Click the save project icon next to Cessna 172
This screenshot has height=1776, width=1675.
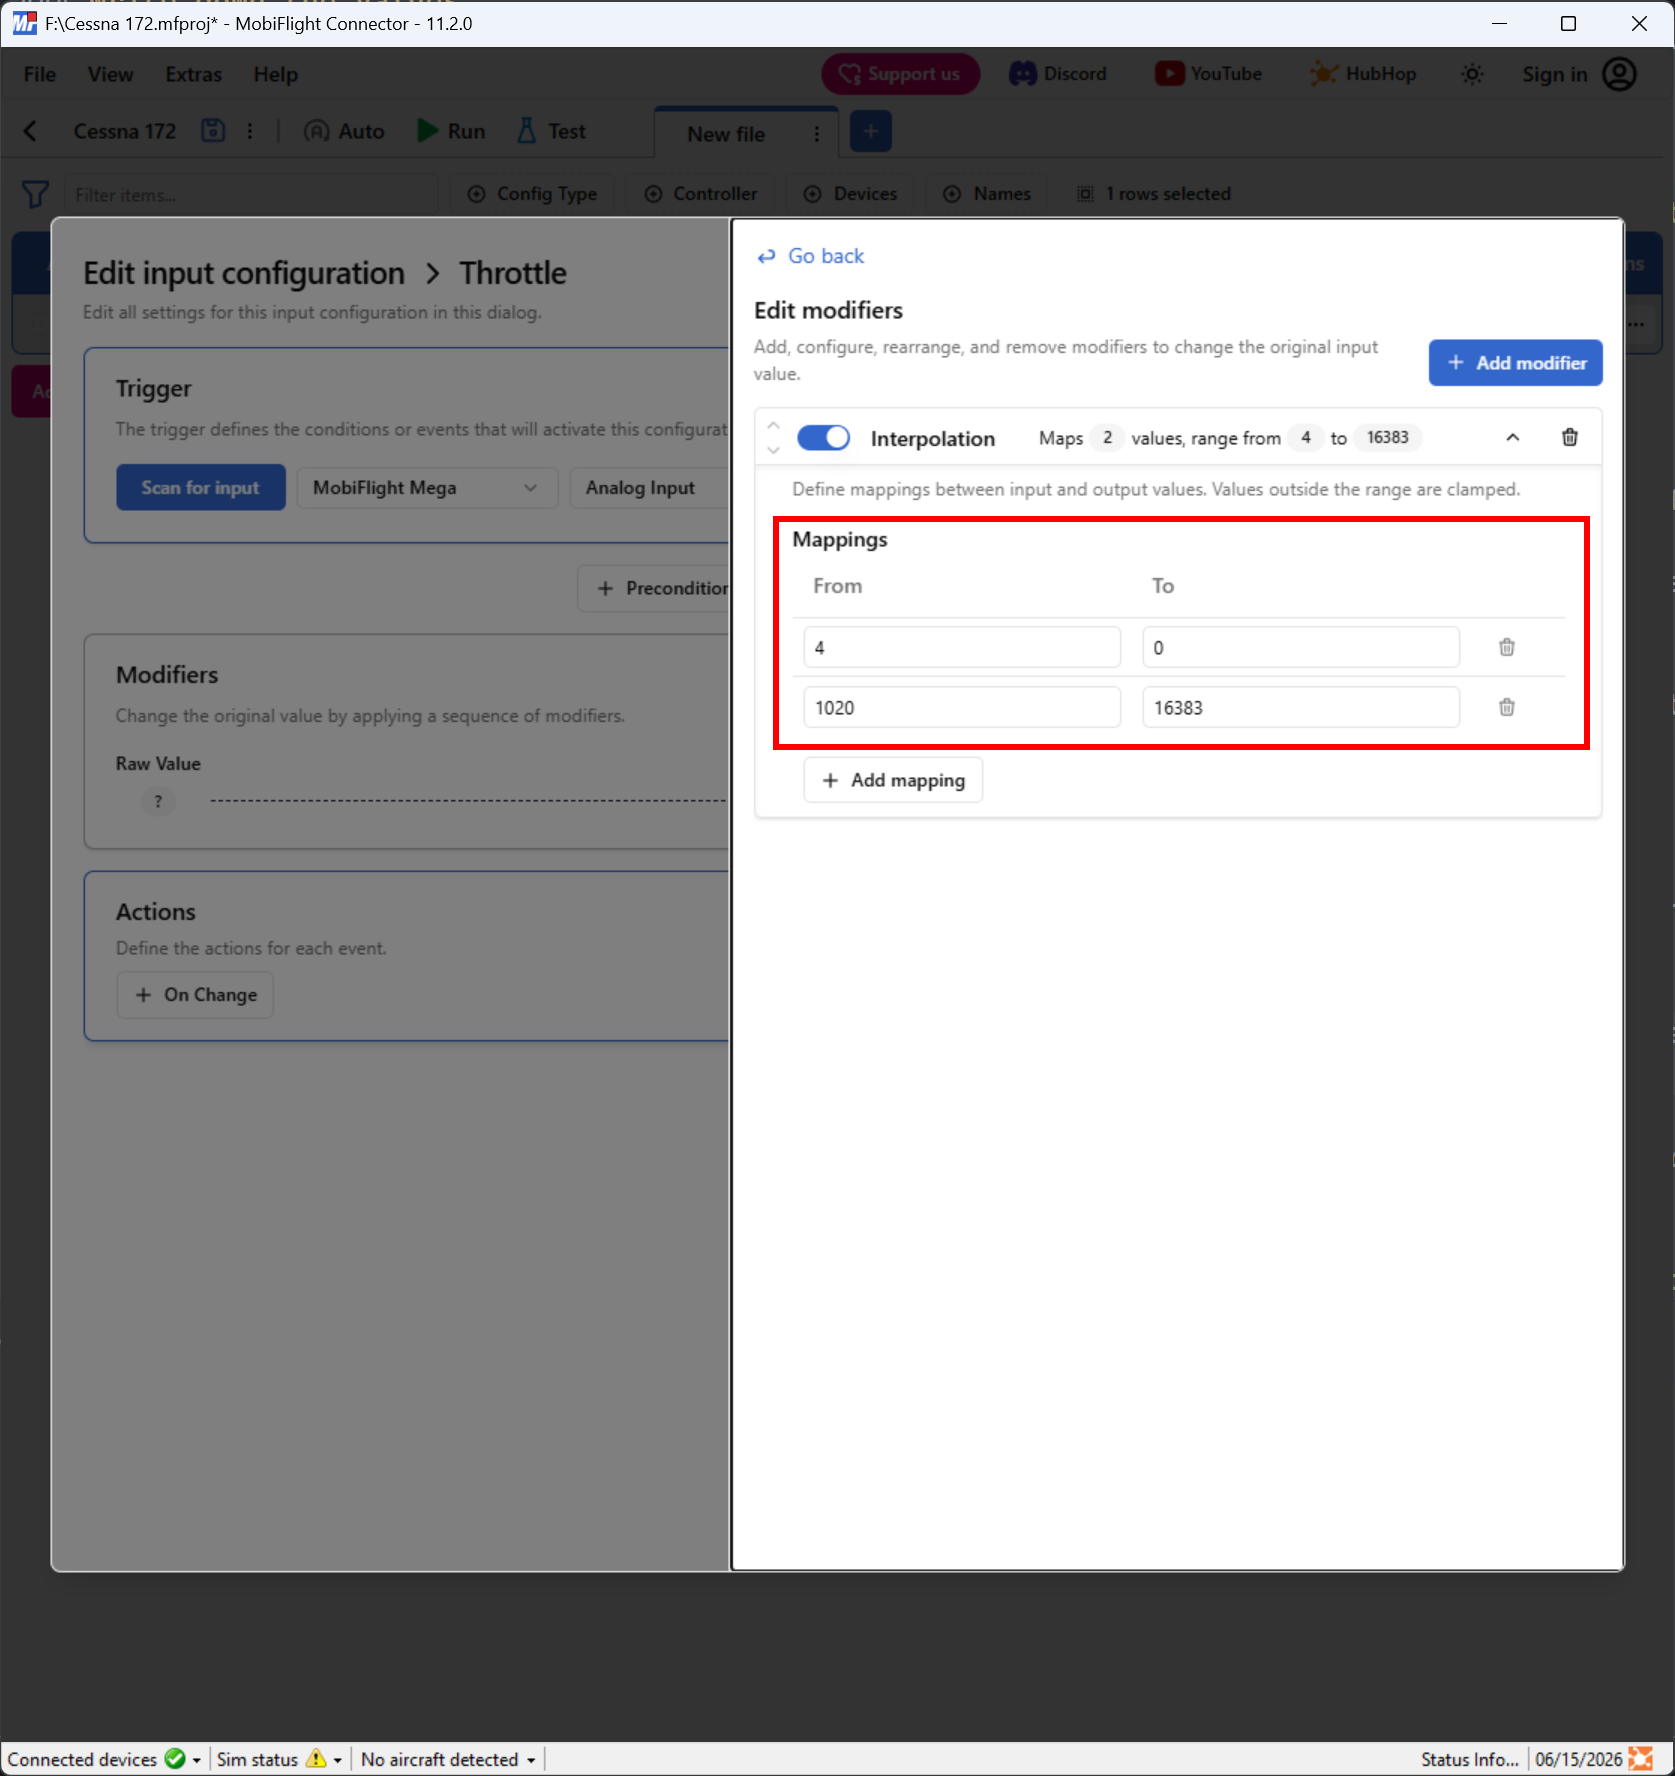[x=213, y=131]
